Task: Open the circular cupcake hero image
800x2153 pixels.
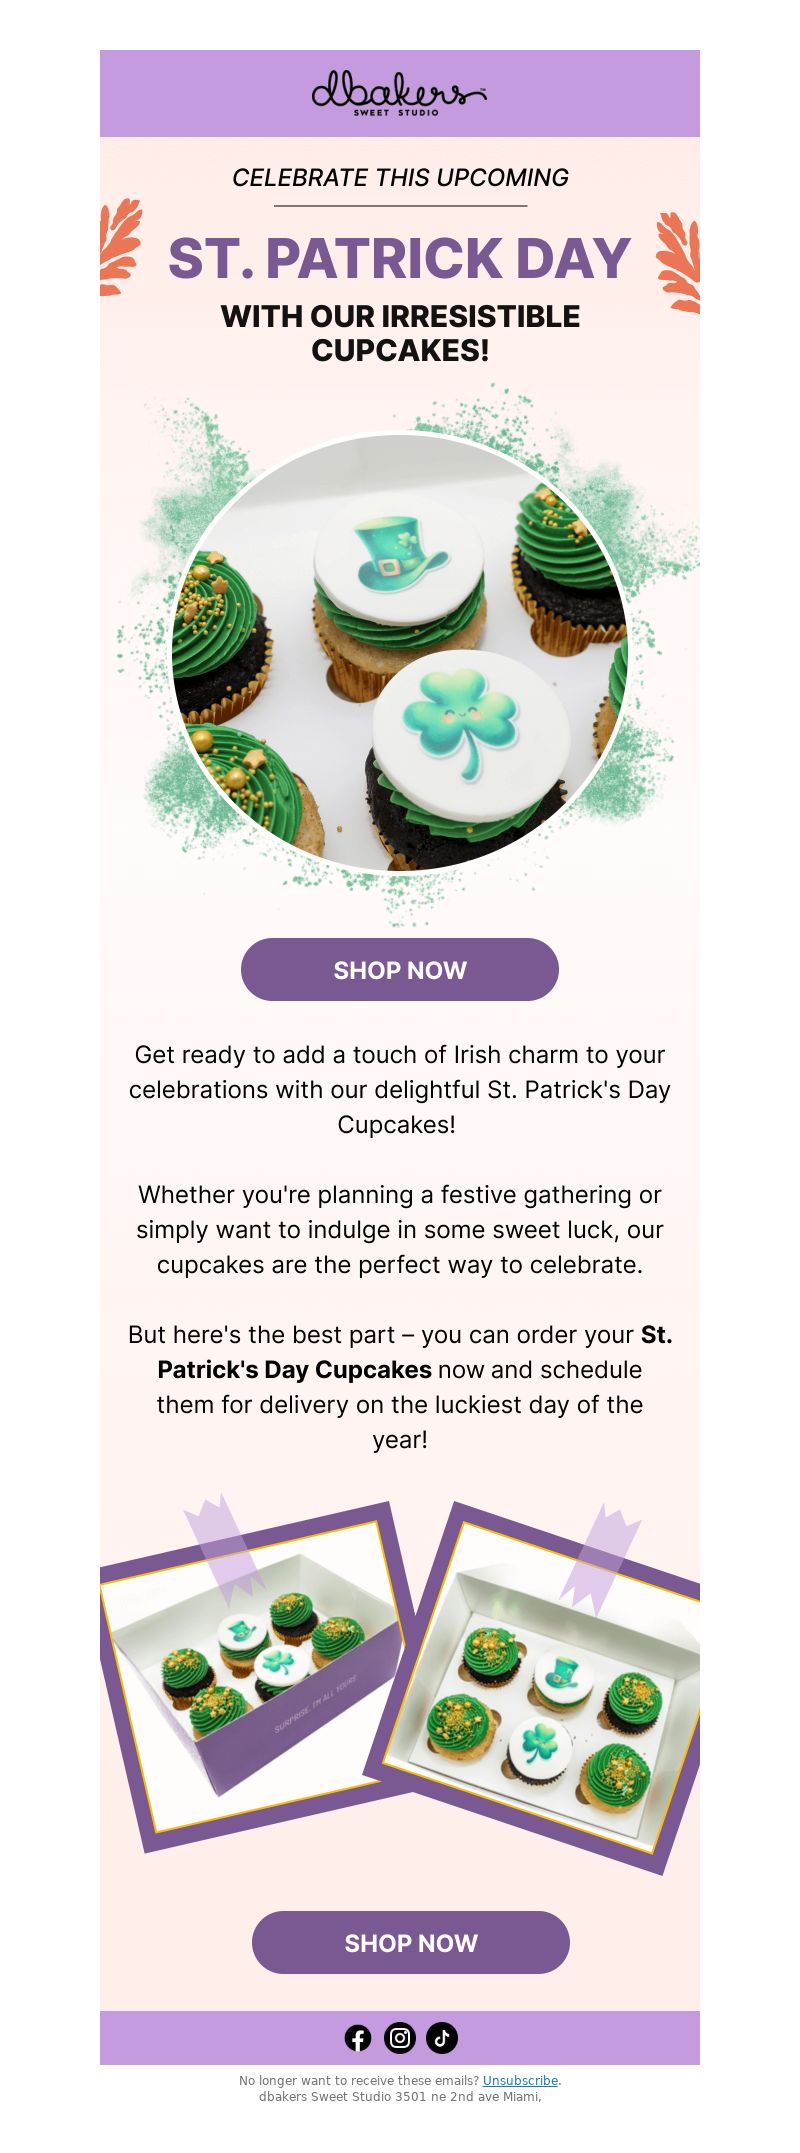Action: [x=400, y=652]
